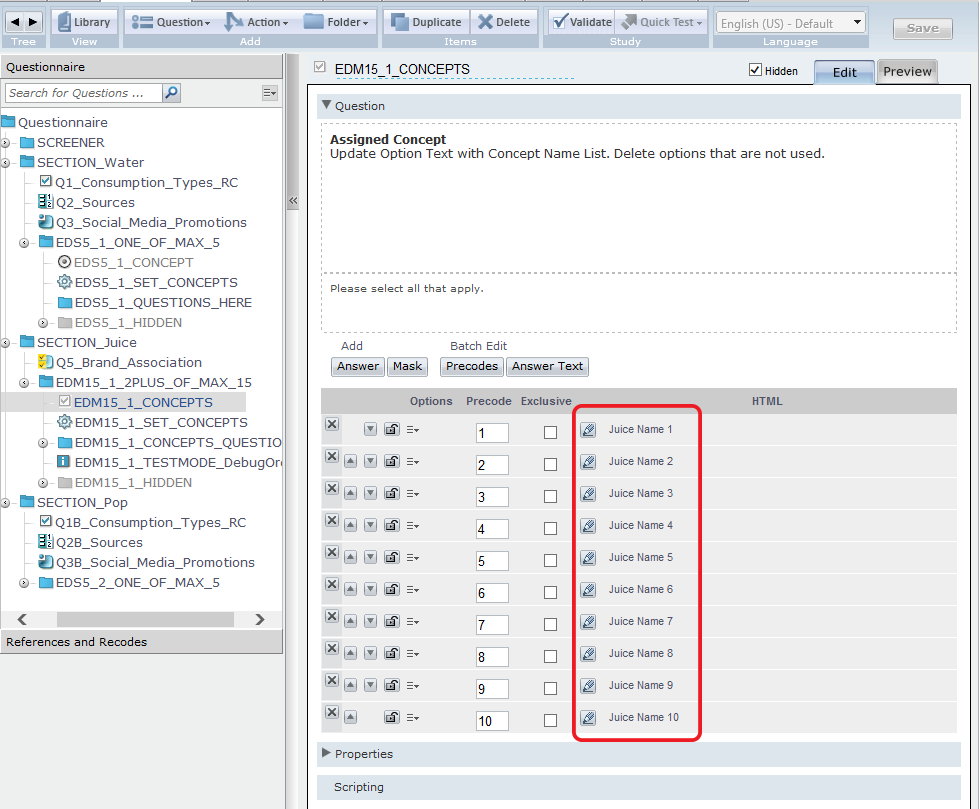This screenshot has width=980, height=809.
Task: Check Exclusive for Juice Name 10
Action: (551, 720)
